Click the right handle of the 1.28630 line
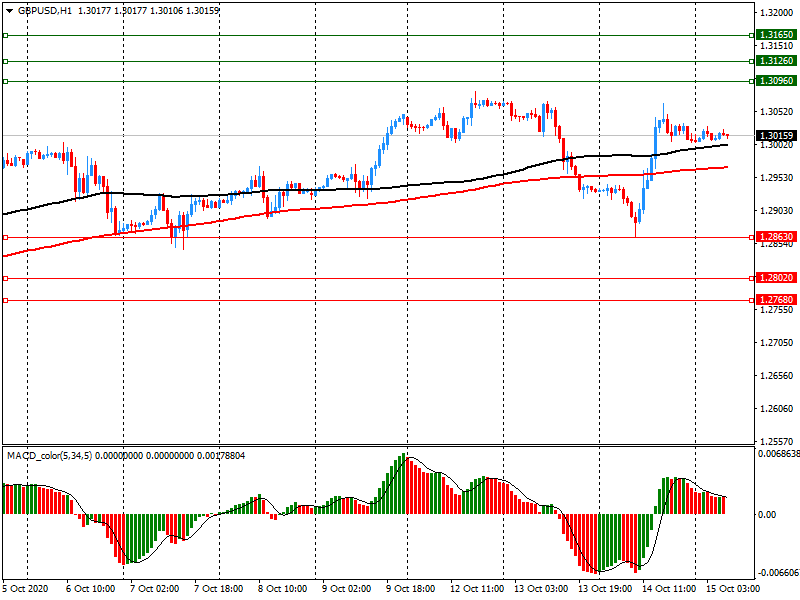The width and height of the screenshot is (800, 600). tap(752, 238)
